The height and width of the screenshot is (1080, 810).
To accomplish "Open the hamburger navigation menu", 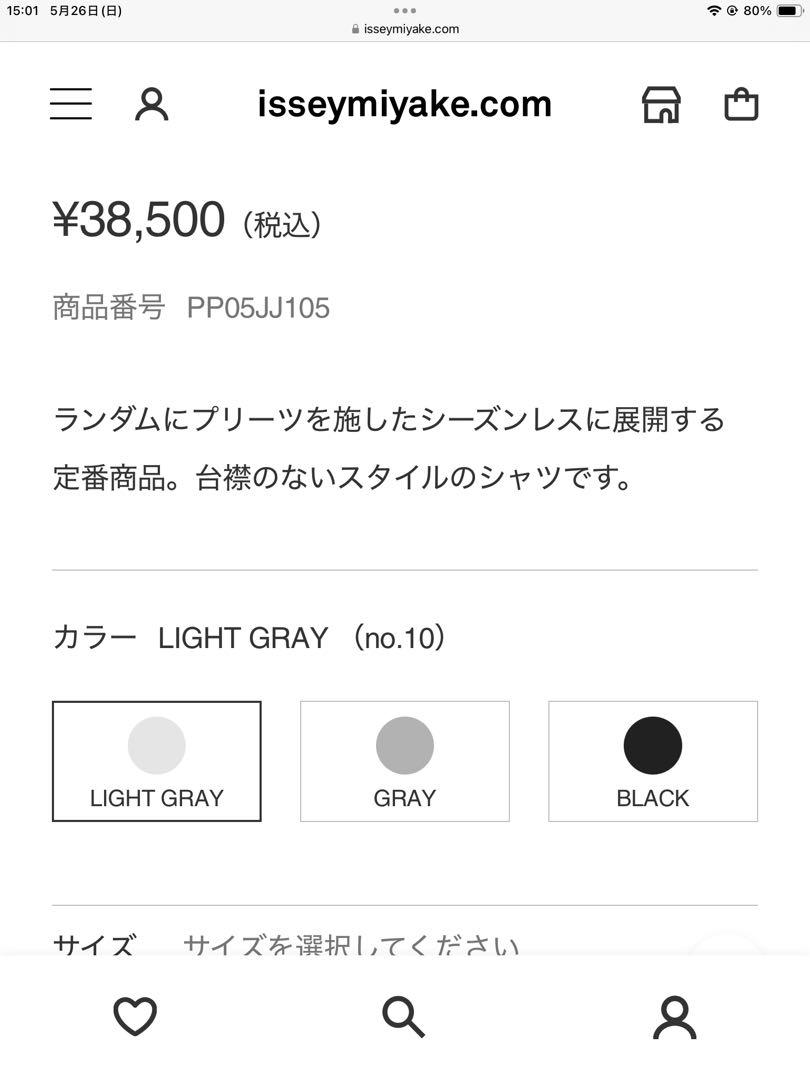I will 71,104.
